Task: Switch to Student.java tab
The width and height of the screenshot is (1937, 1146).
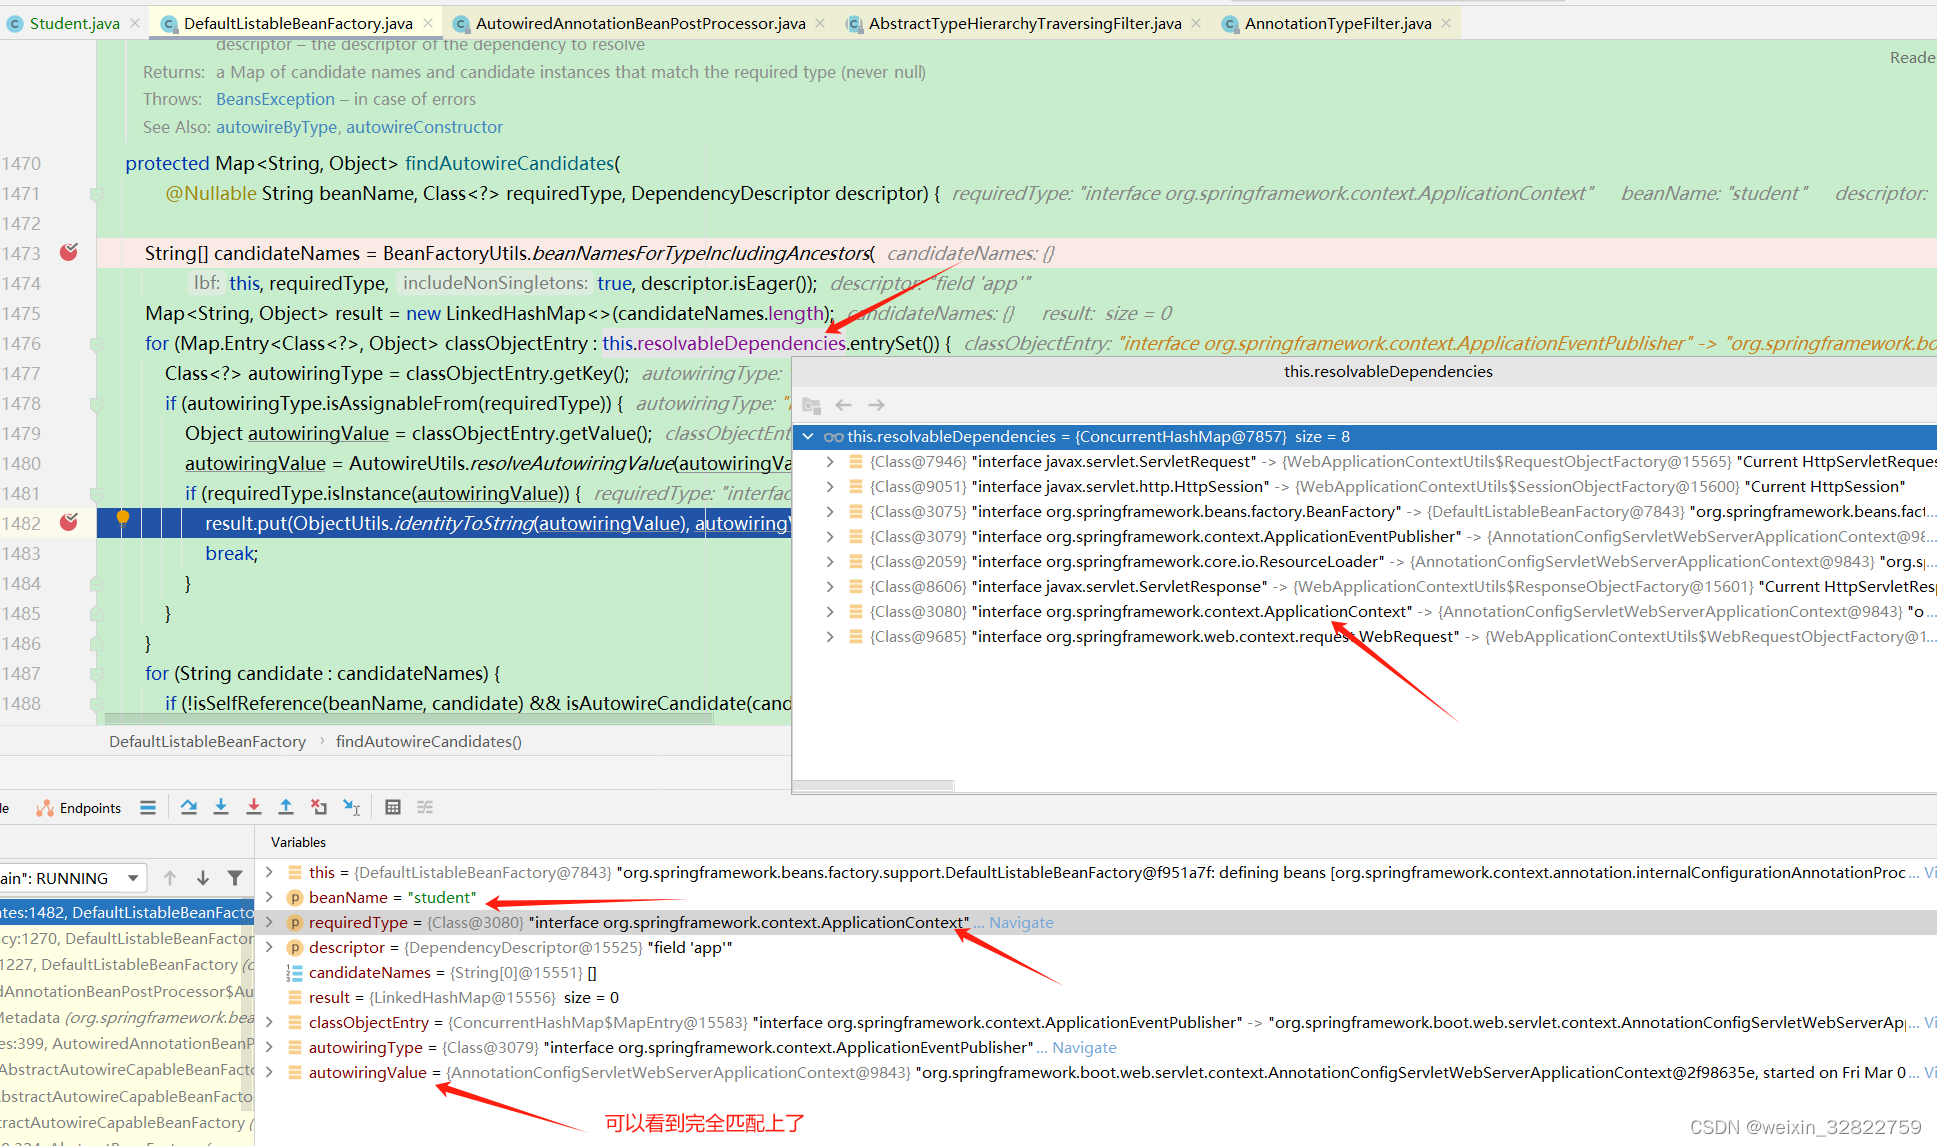Action: pos(74,23)
